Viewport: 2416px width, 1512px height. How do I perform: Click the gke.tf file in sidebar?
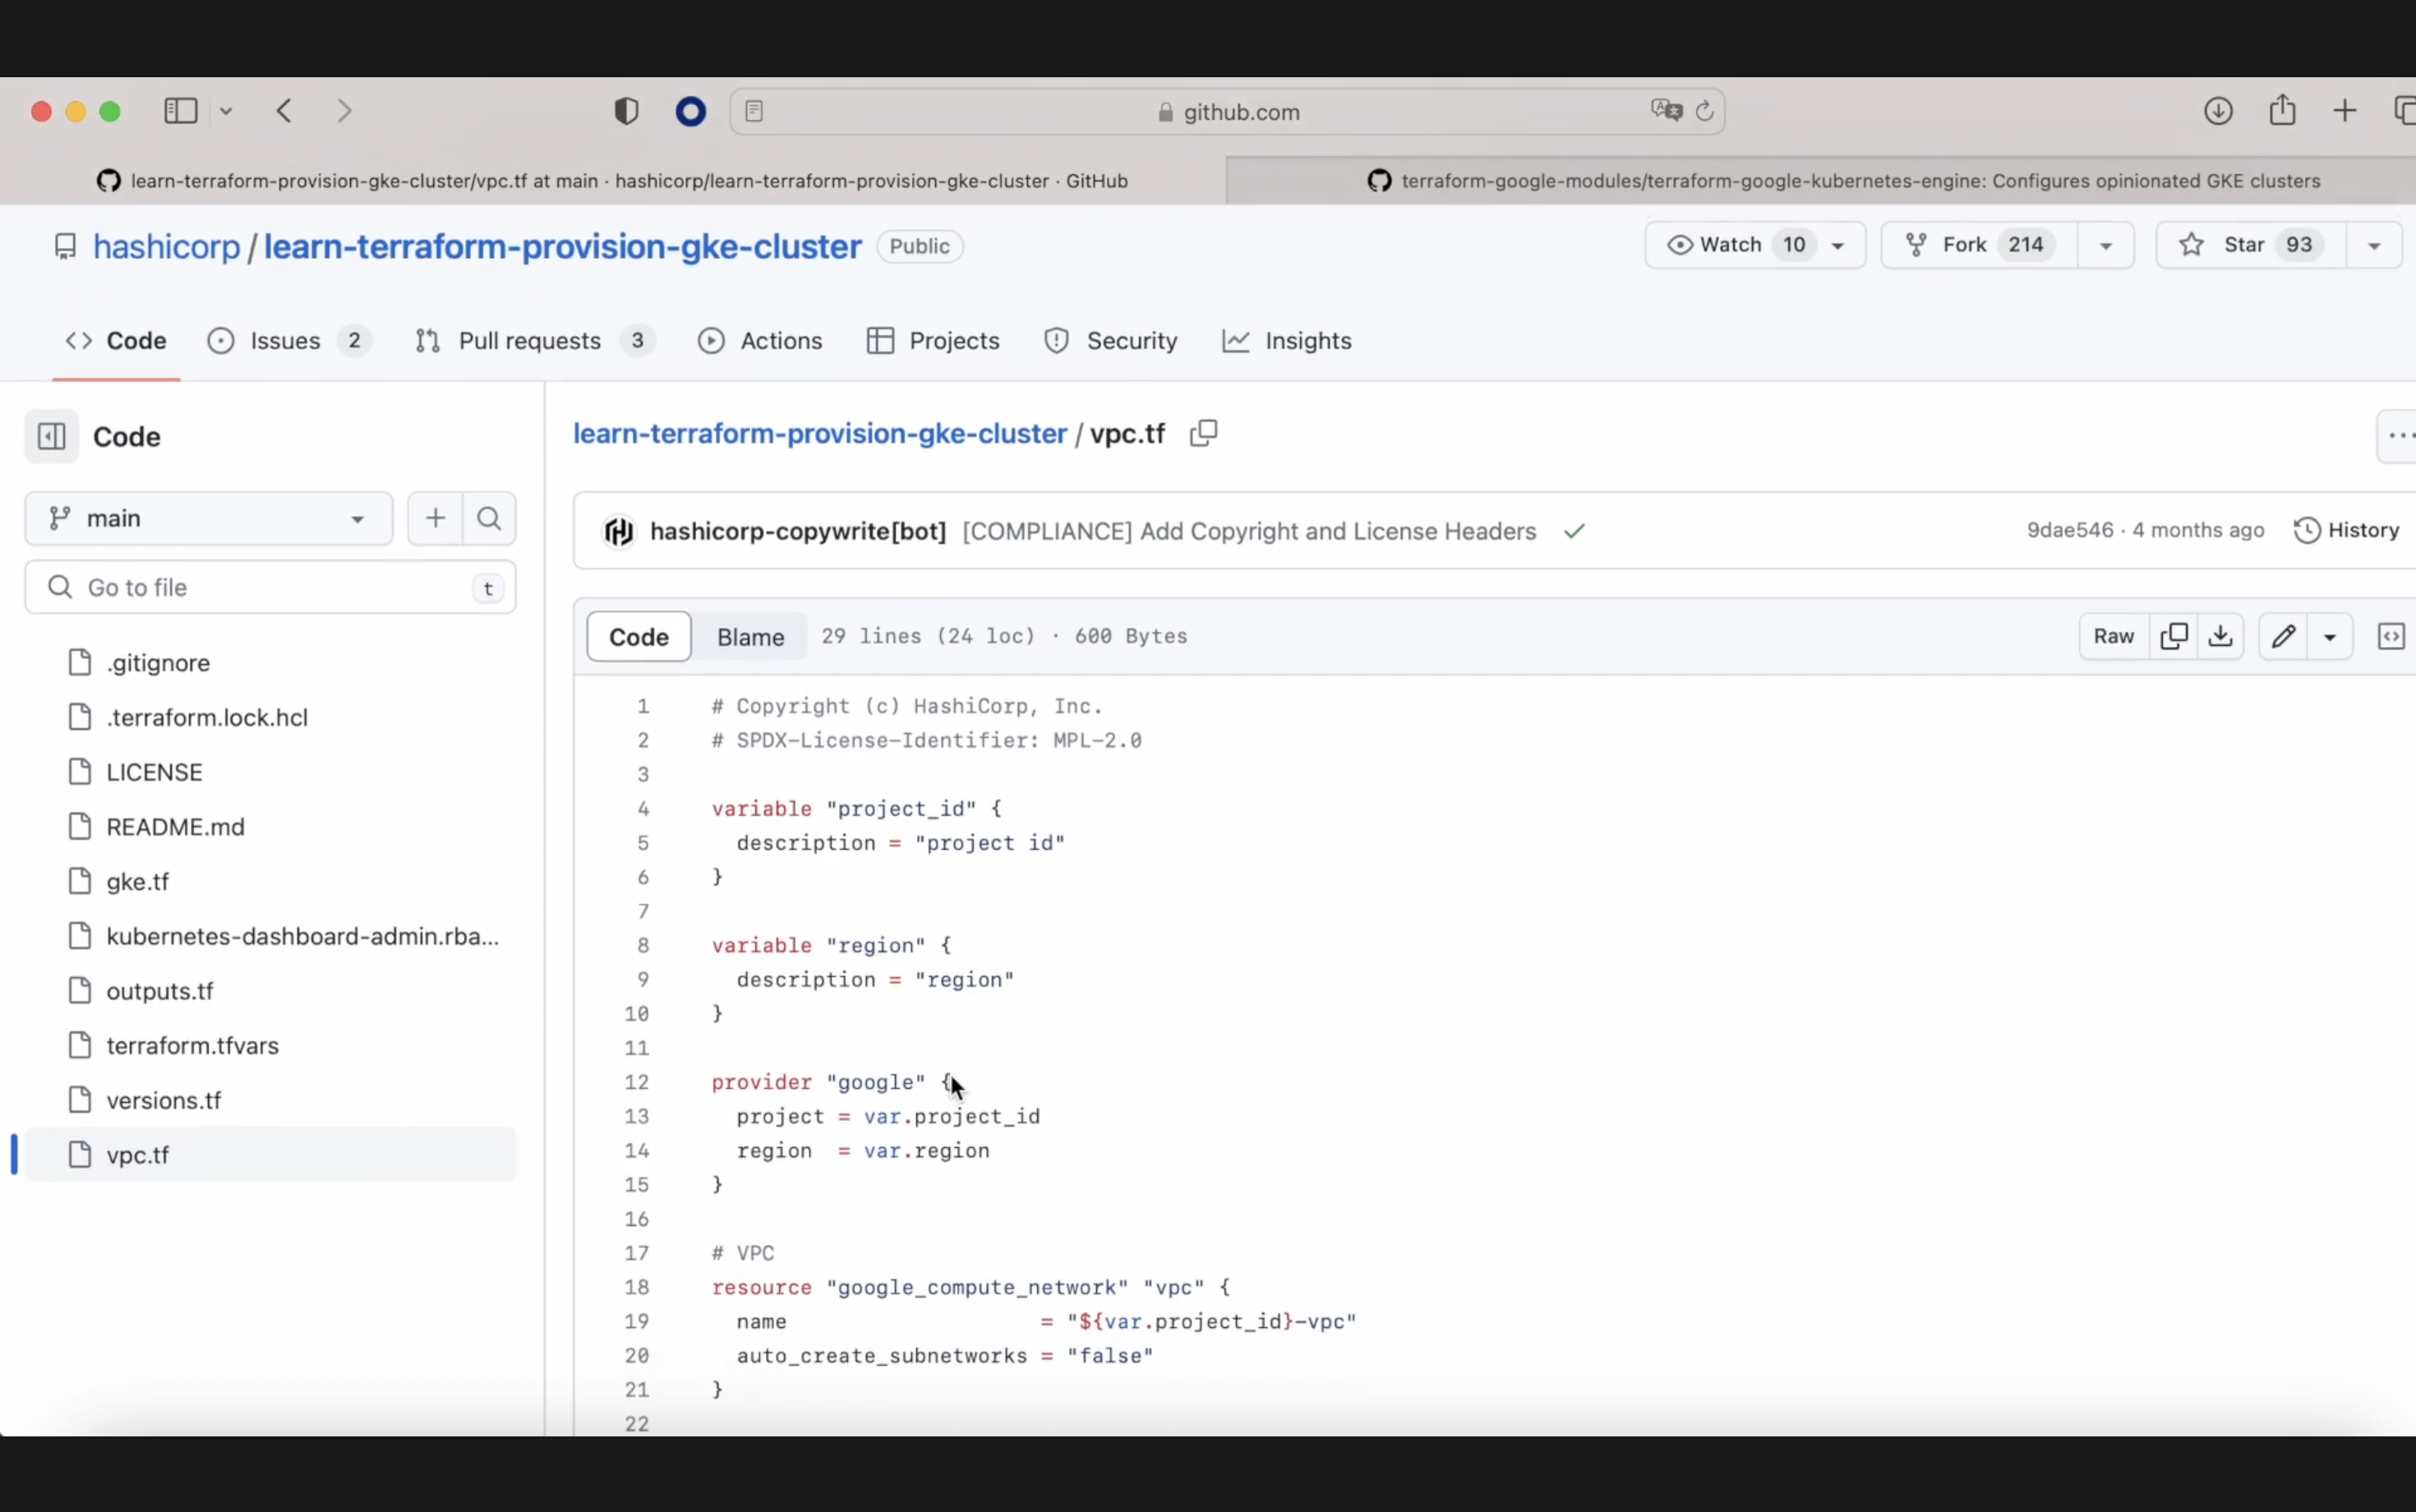pos(137,882)
